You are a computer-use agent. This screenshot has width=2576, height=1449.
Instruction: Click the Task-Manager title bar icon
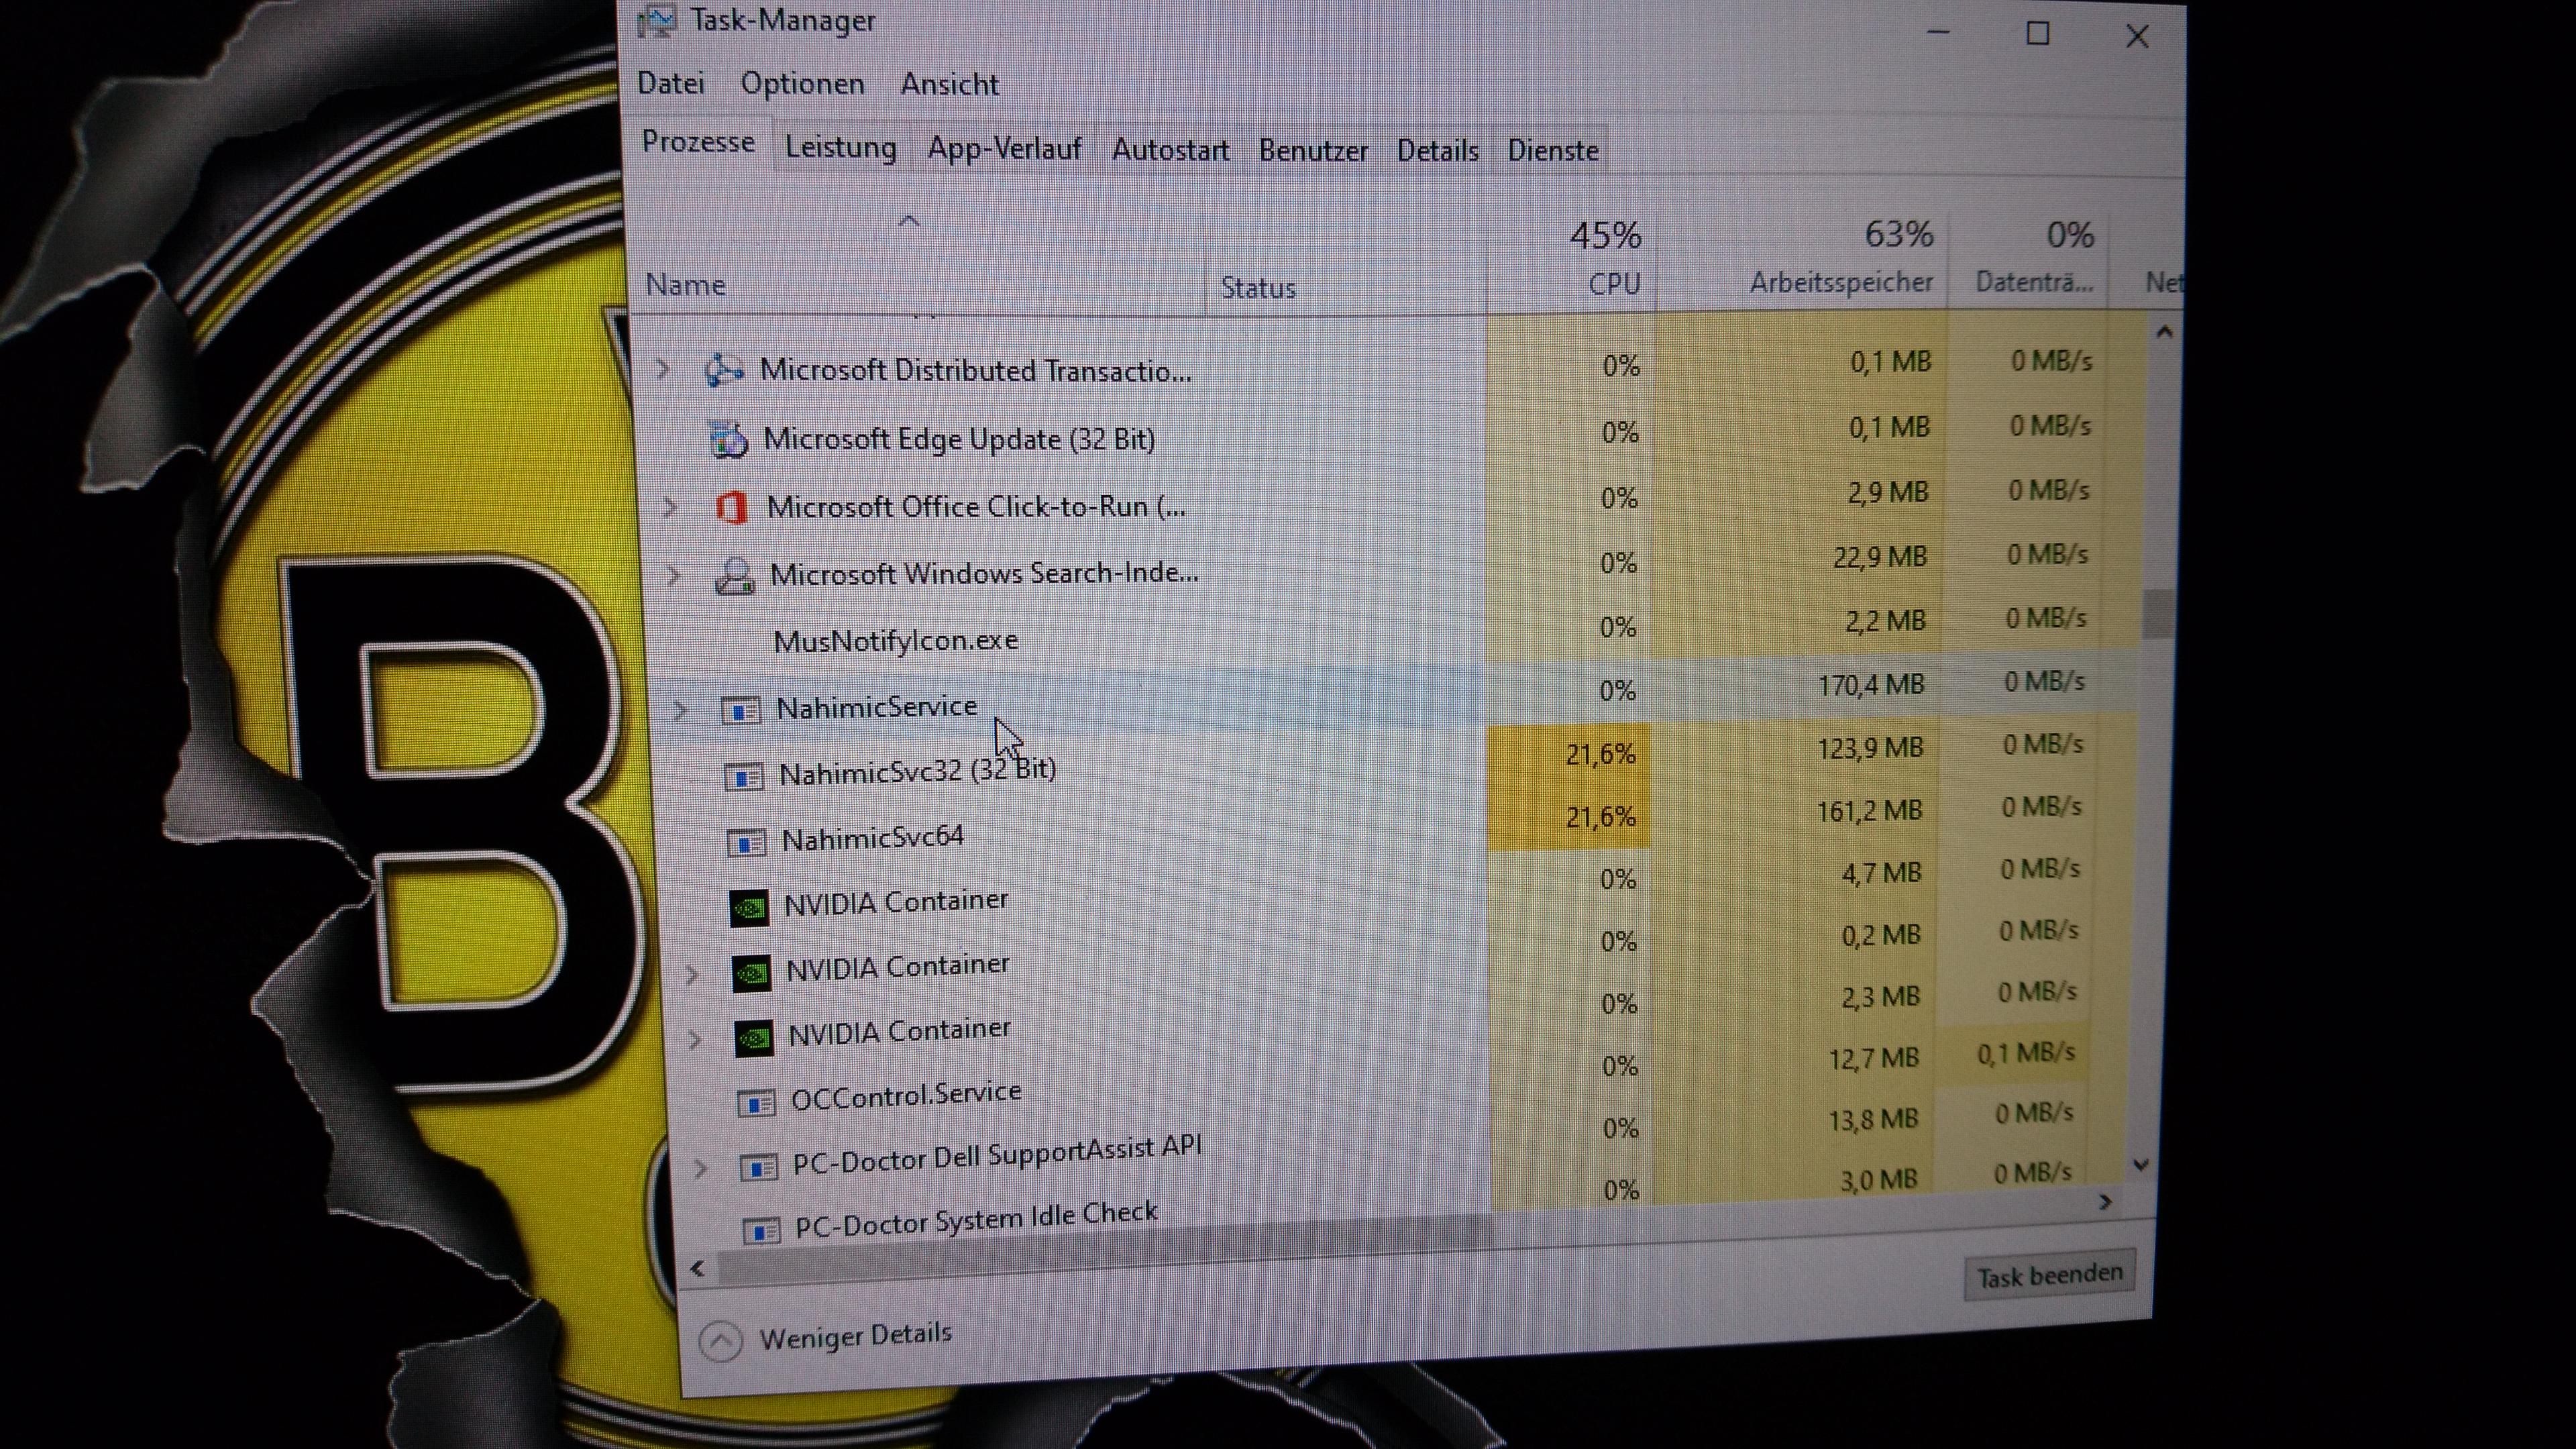(x=656, y=20)
